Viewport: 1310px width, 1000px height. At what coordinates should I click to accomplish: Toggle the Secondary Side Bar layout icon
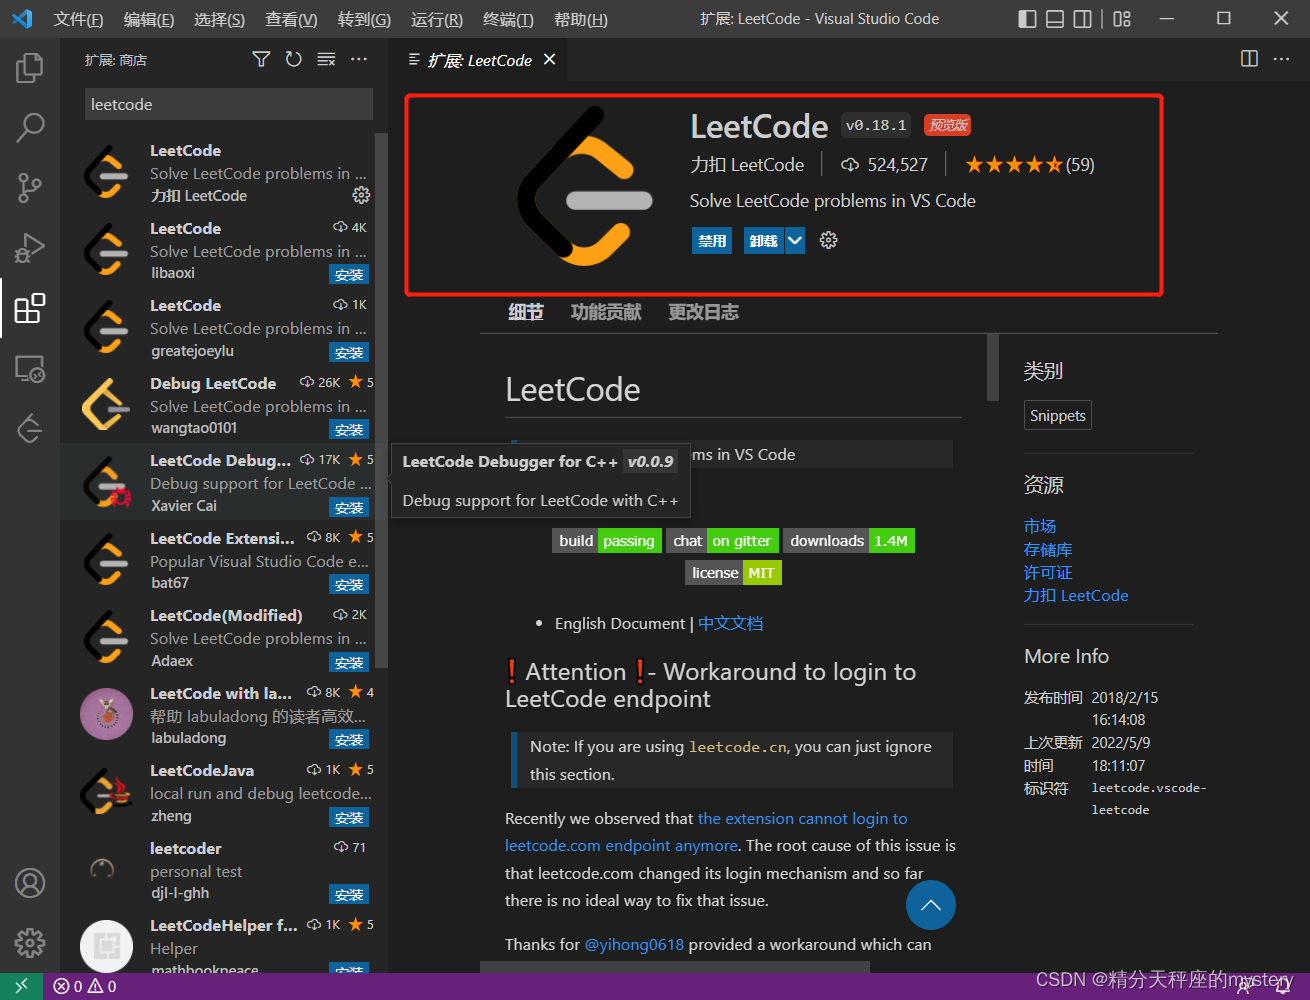pos(1082,18)
